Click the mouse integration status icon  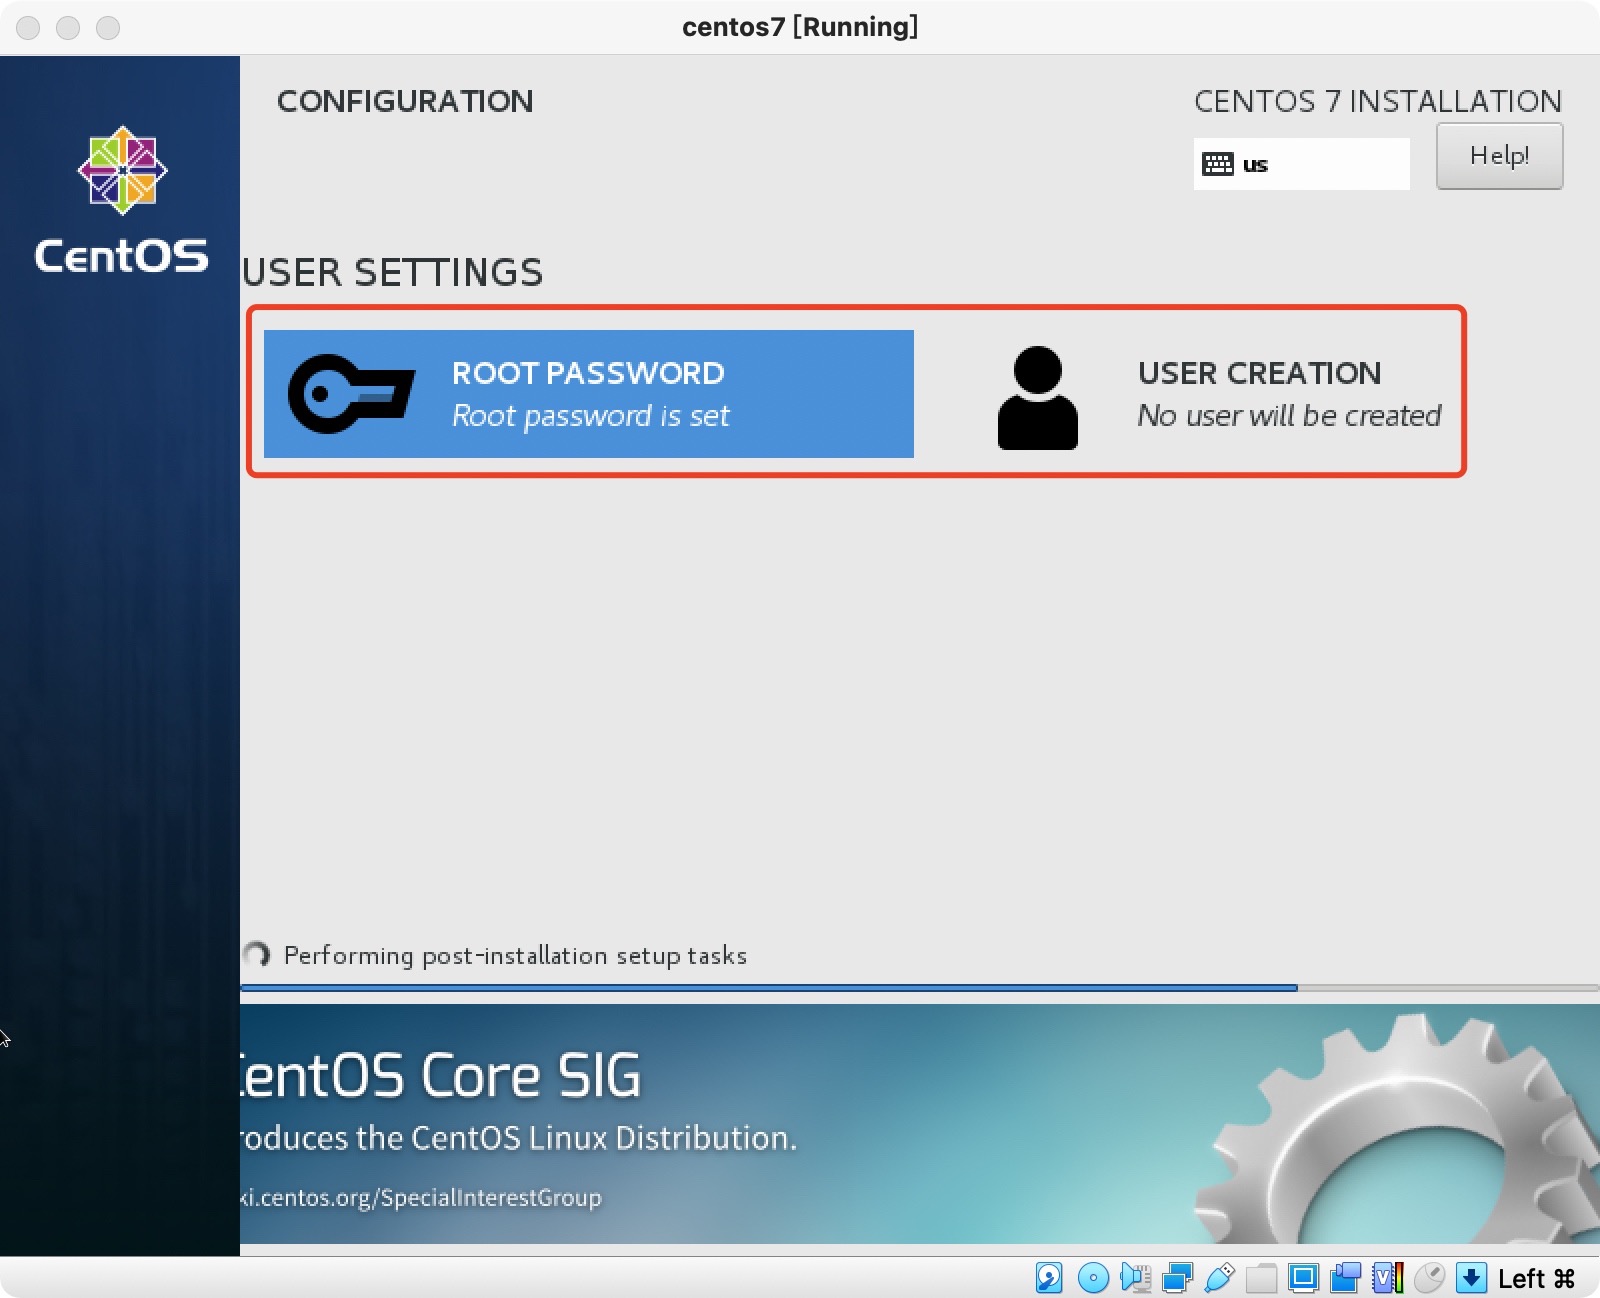[1429, 1277]
